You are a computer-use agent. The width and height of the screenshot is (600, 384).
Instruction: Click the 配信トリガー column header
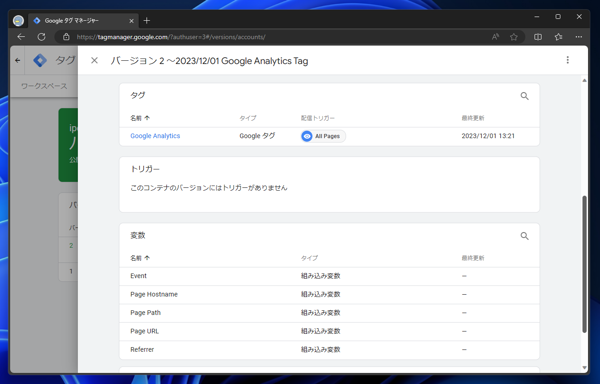click(x=318, y=118)
